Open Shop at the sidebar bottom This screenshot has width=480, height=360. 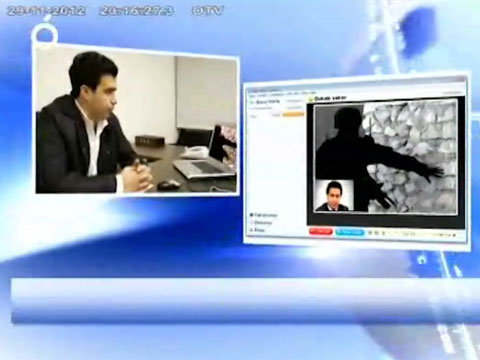(x=257, y=230)
